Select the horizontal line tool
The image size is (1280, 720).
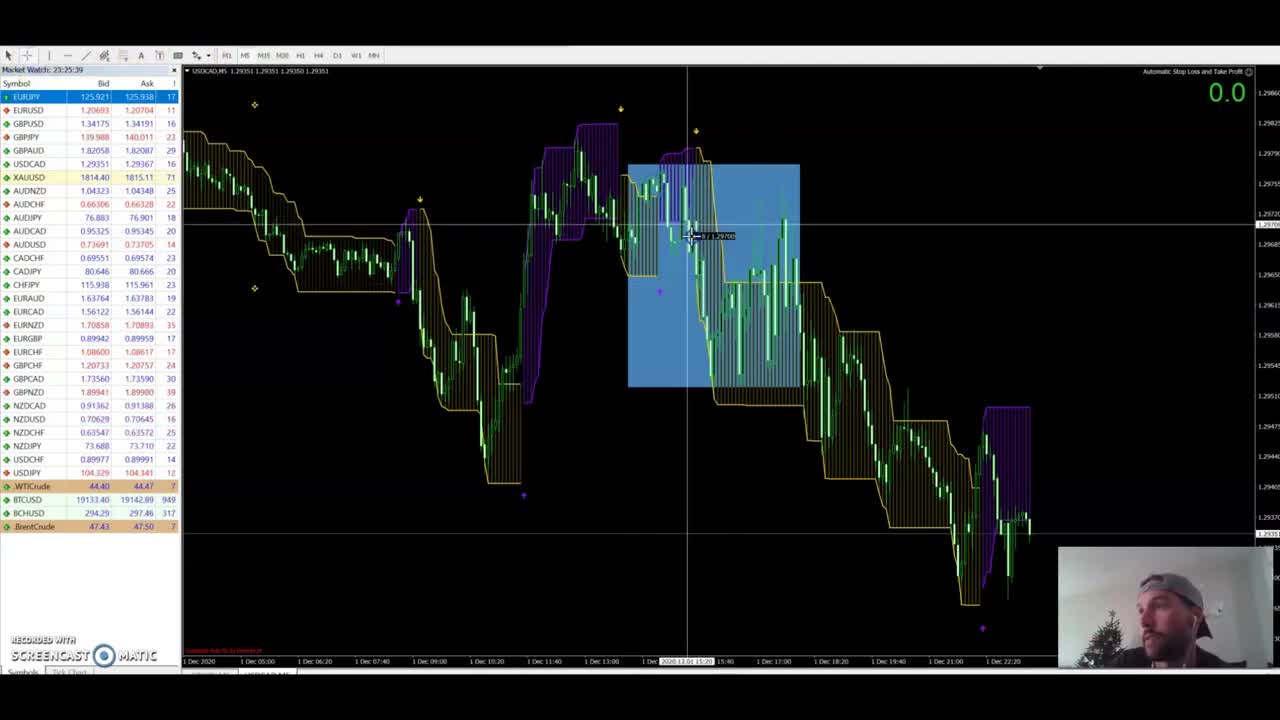(x=67, y=55)
